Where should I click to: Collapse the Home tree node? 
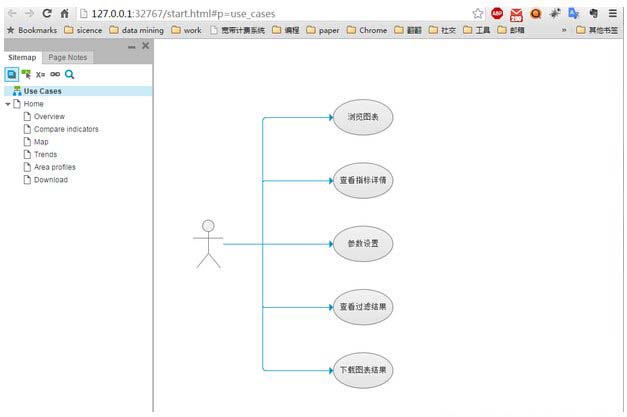(8, 104)
